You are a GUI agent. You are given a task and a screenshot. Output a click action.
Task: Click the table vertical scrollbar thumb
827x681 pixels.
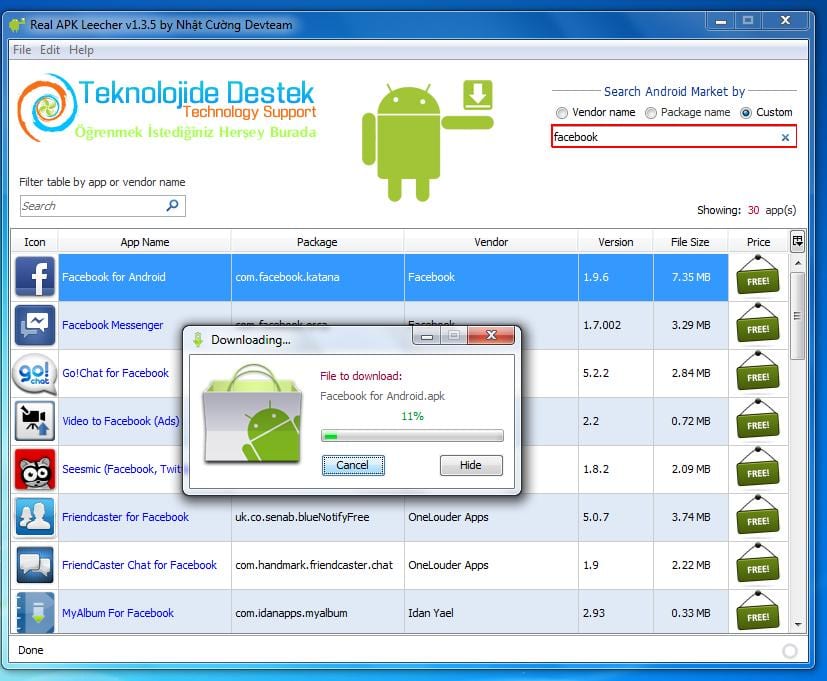point(797,315)
